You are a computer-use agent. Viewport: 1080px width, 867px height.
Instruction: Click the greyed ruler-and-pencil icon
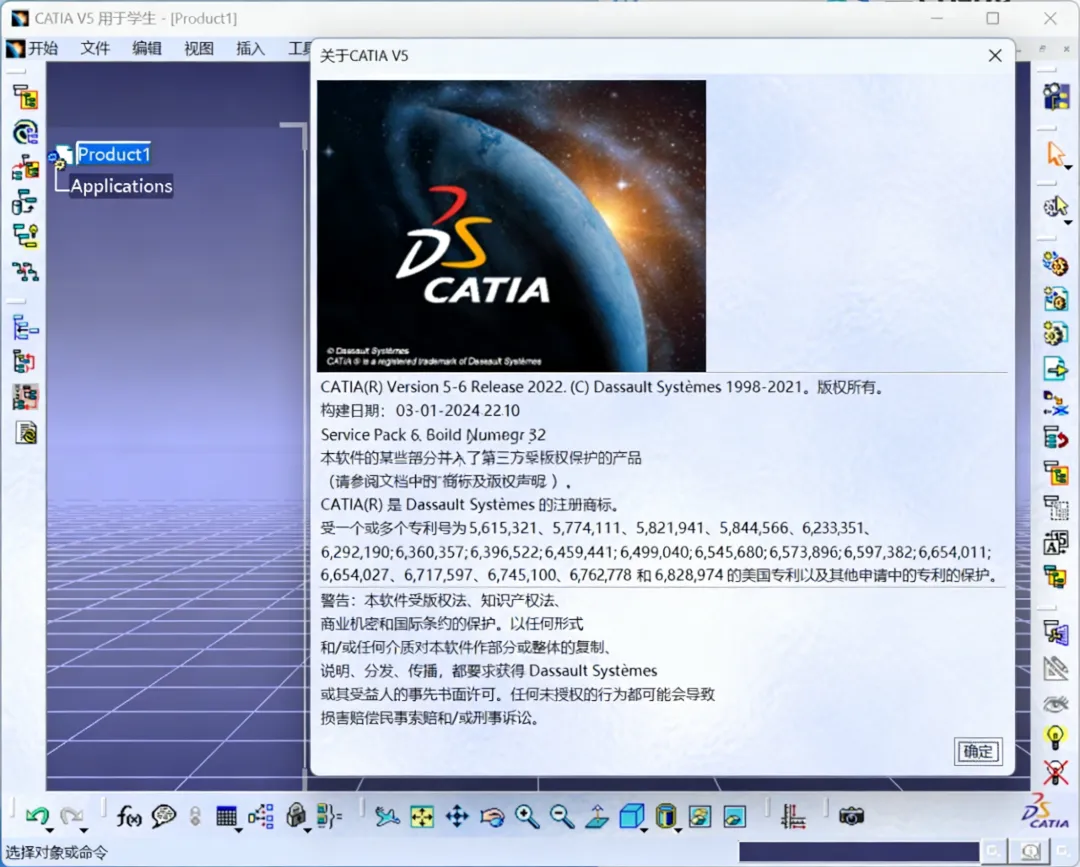tap(1055, 668)
